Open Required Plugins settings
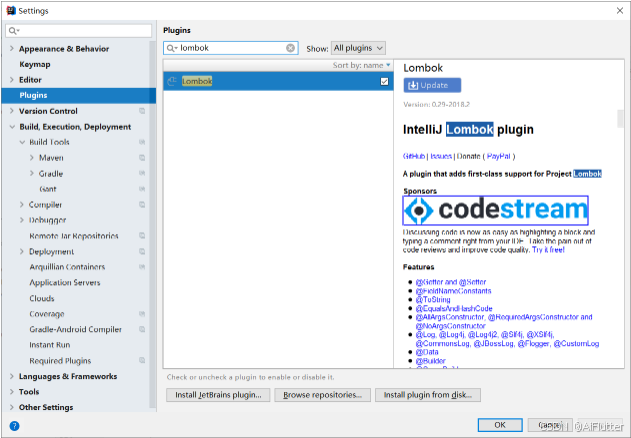Screen dimensions: 631x438 click(60, 361)
